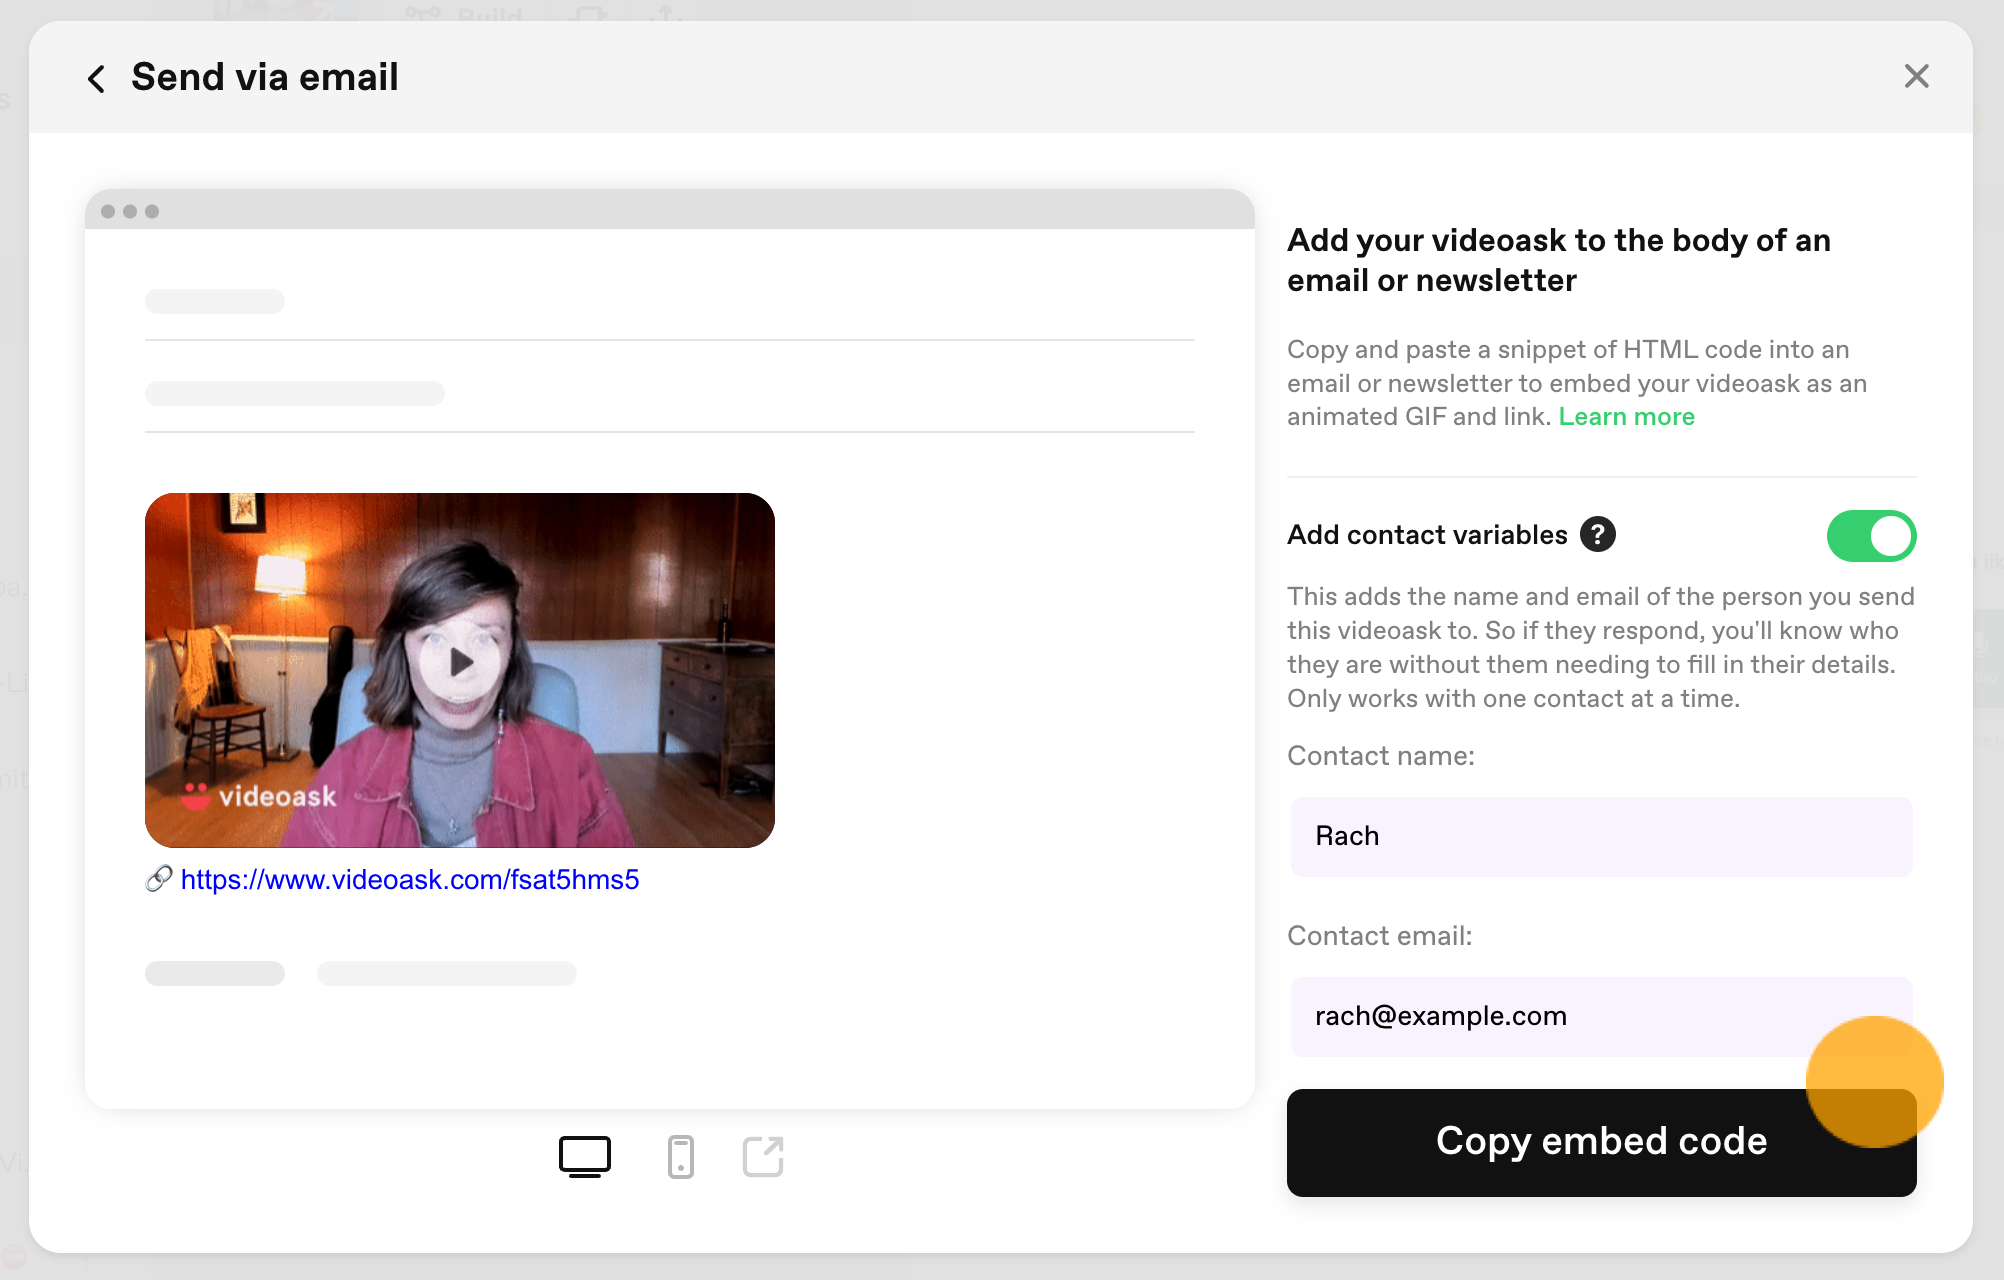Viewport: 2004px width, 1280px height.
Task: Click the Contact email: label
Action: [x=1379, y=936]
